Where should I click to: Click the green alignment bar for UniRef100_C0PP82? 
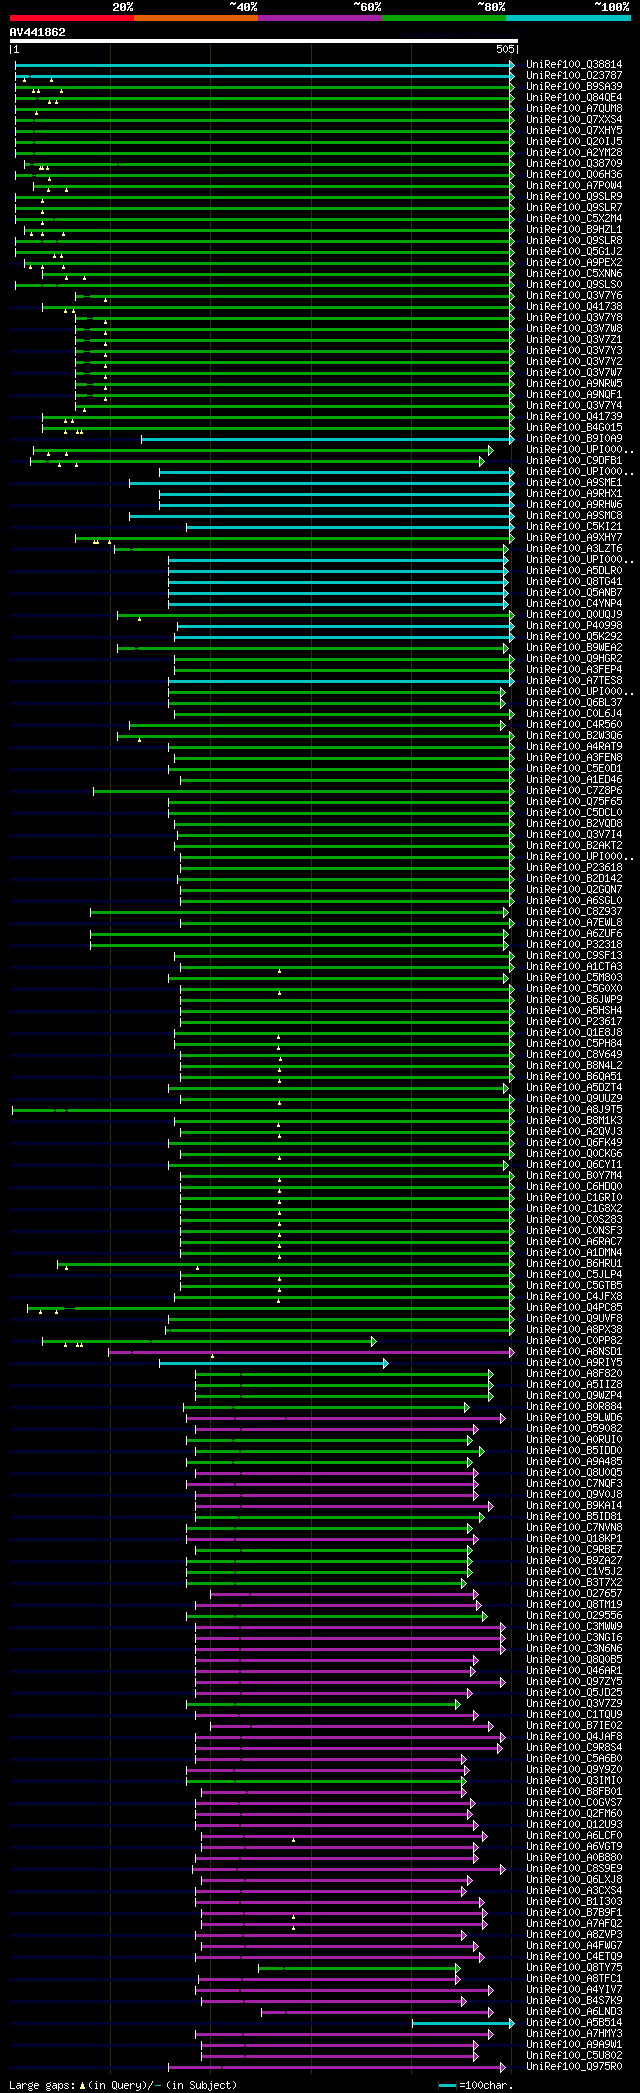(207, 1341)
